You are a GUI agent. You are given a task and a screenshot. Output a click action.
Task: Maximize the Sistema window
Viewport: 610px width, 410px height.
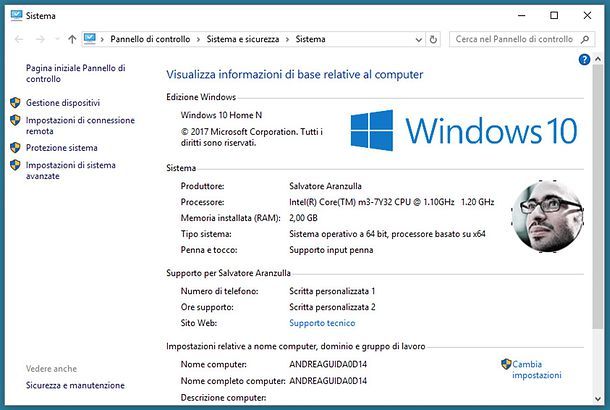pos(554,15)
